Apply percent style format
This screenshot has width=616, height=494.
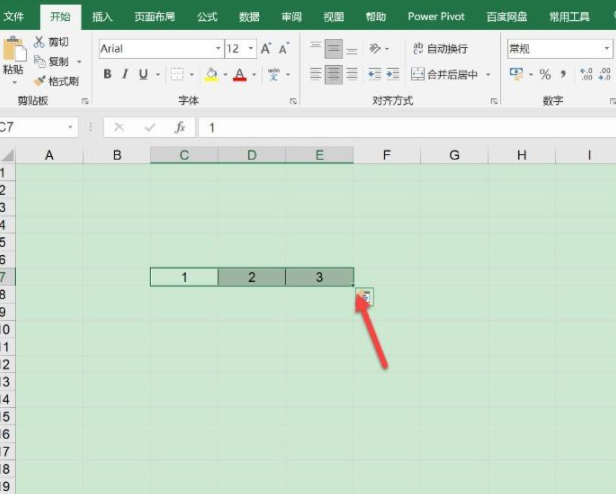[x=545, y=74]
